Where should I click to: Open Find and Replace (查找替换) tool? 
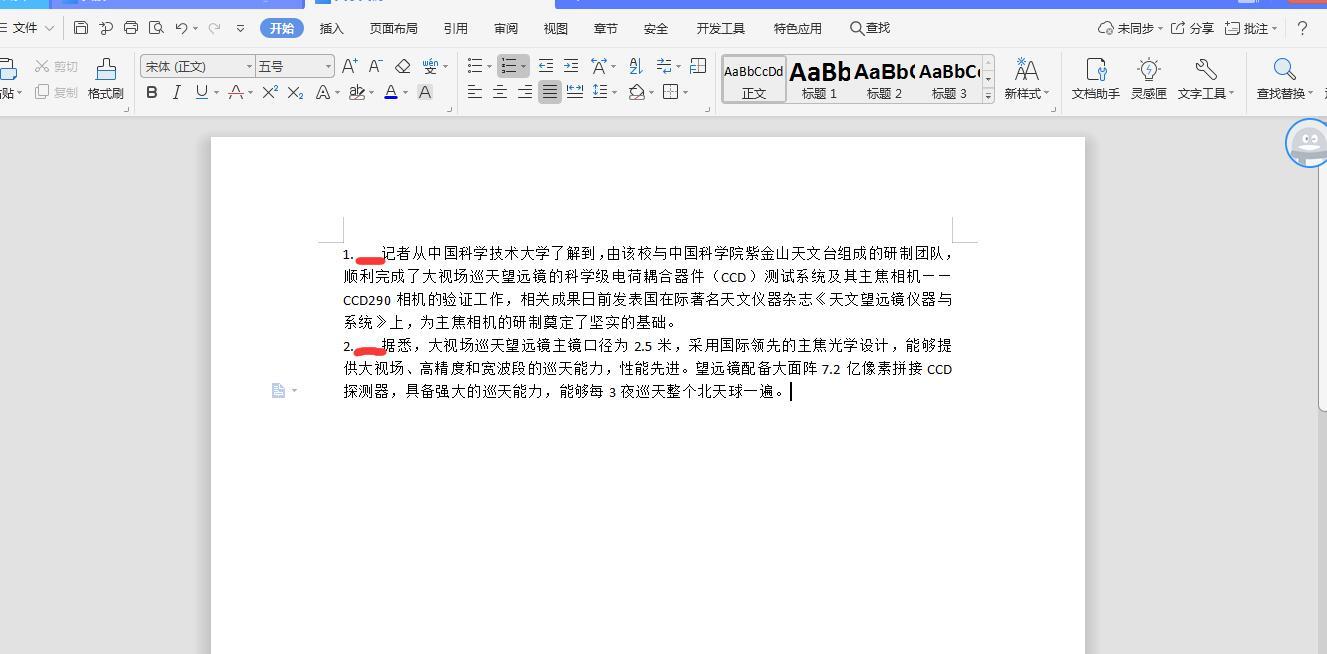(1284, 78)
